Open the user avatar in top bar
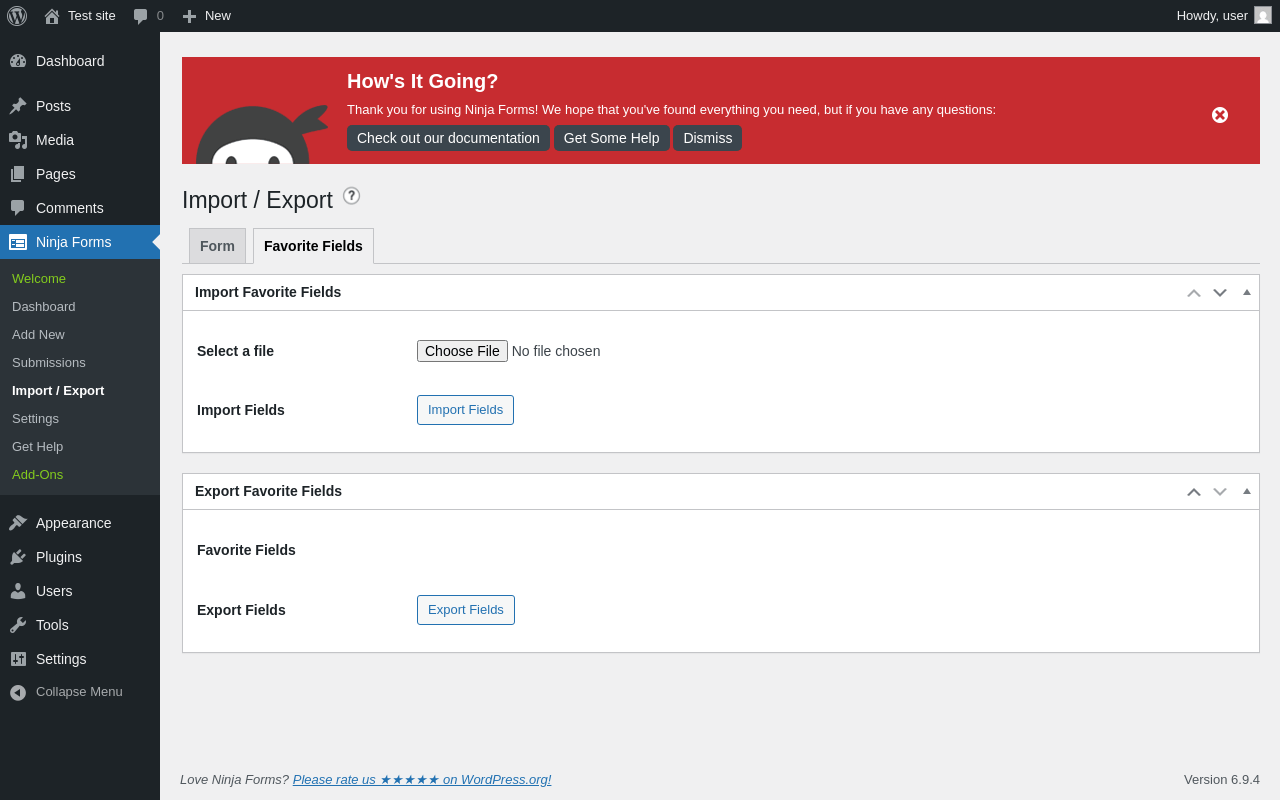 [1263, 15]
